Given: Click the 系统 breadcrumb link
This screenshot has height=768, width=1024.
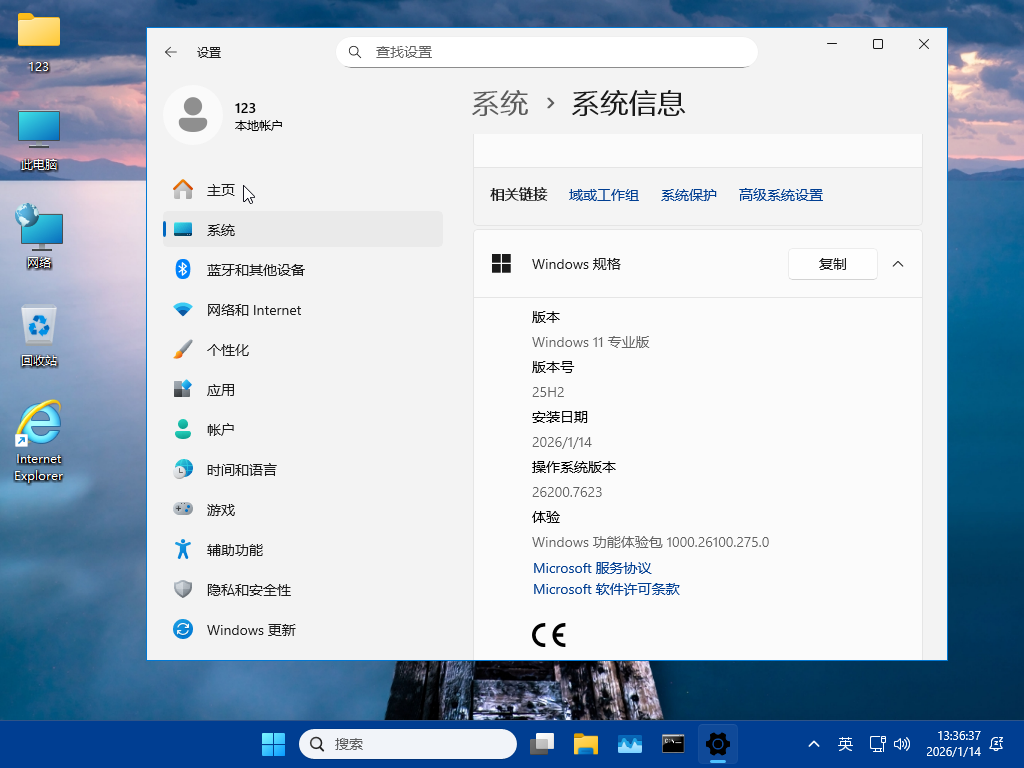Looking at the screenshot, I should click(500, 103).
